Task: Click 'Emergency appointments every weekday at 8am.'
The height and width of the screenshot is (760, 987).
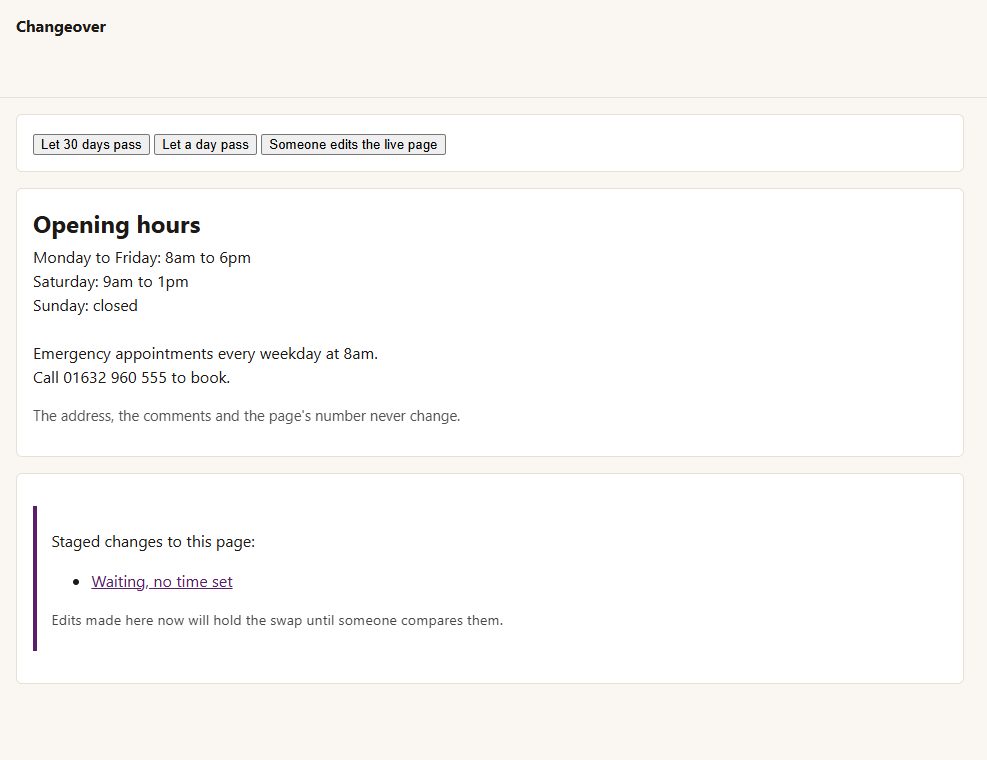Action: 205,354
